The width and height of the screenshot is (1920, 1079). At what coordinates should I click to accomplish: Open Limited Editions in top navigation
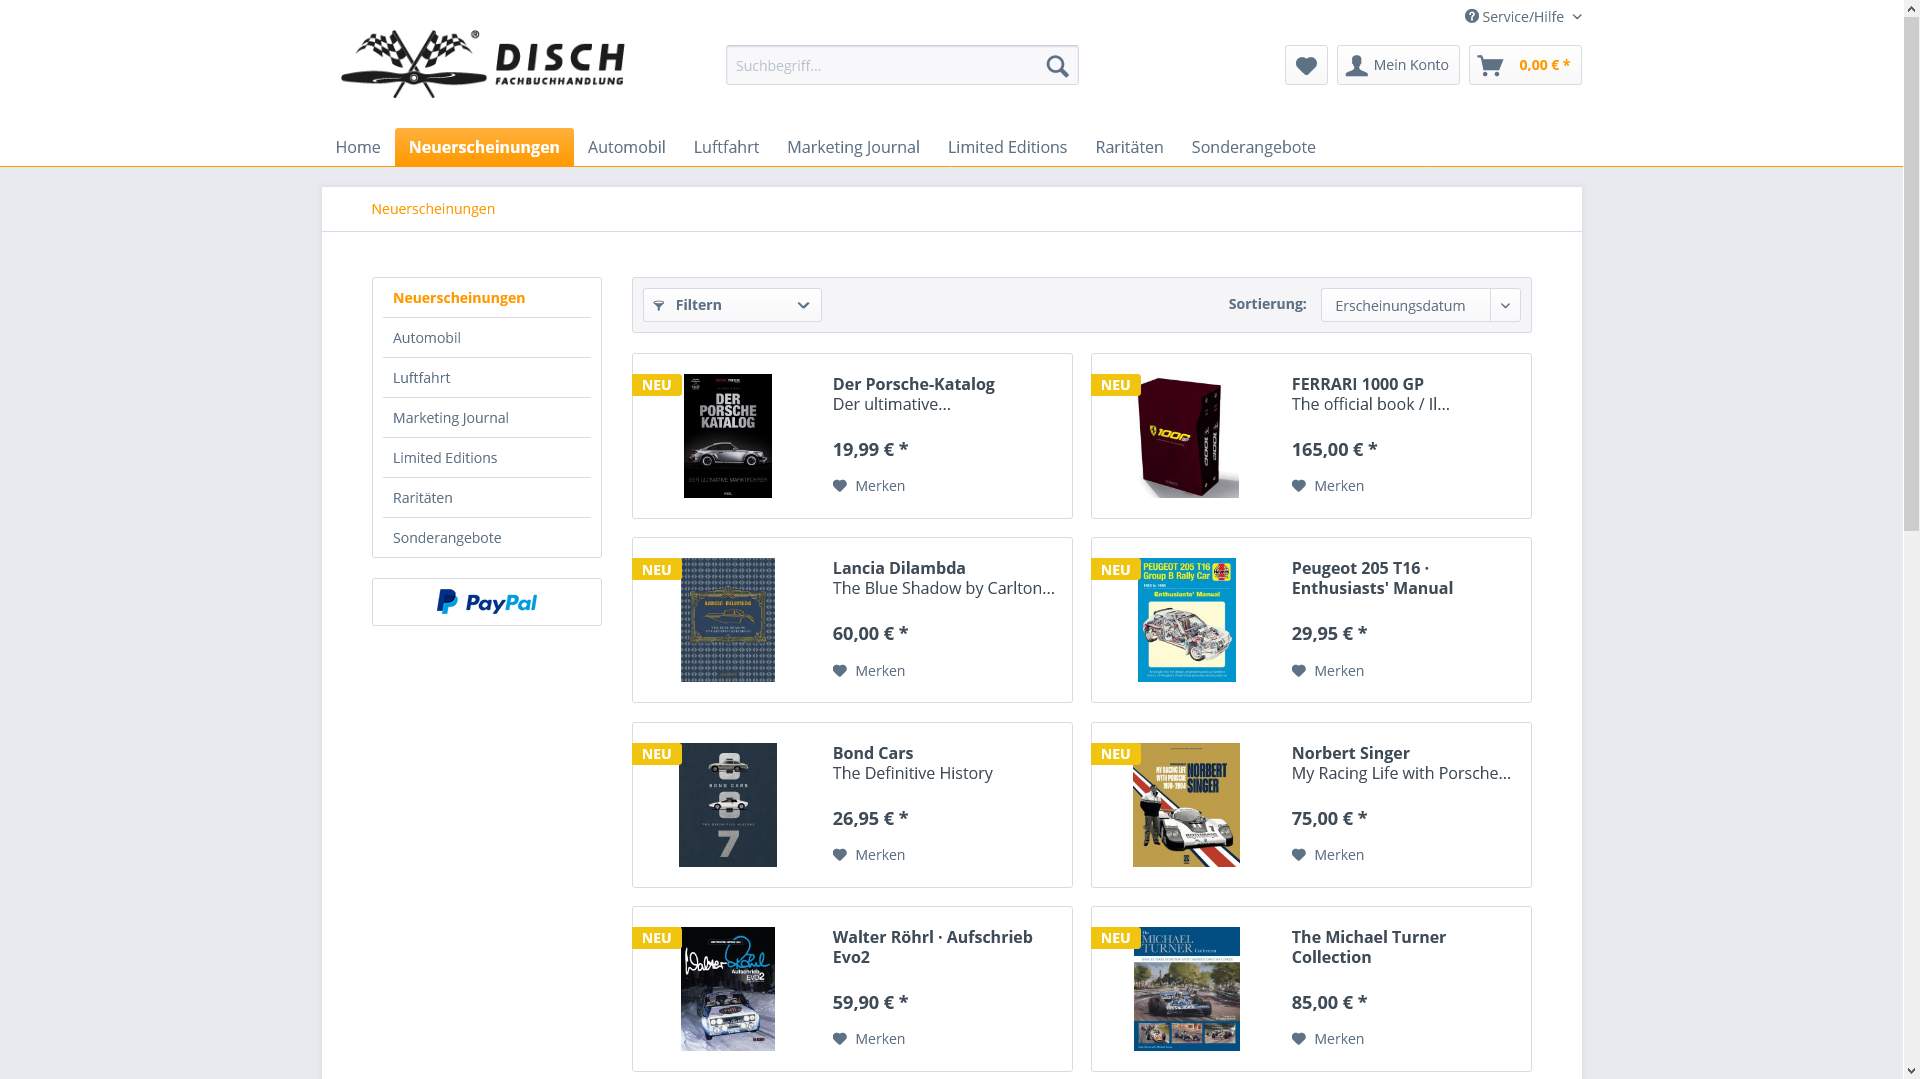1007,147
